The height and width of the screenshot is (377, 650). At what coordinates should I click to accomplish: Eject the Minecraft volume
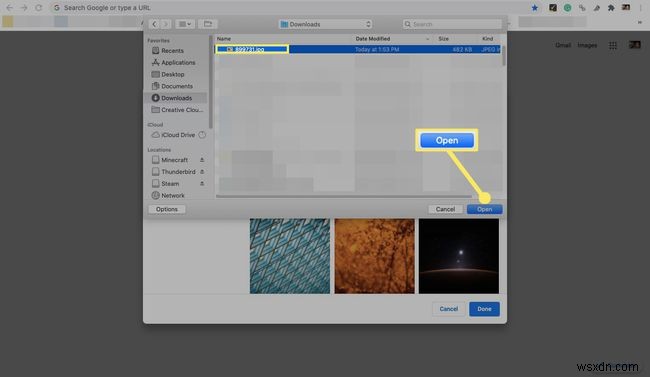point(202,160)
